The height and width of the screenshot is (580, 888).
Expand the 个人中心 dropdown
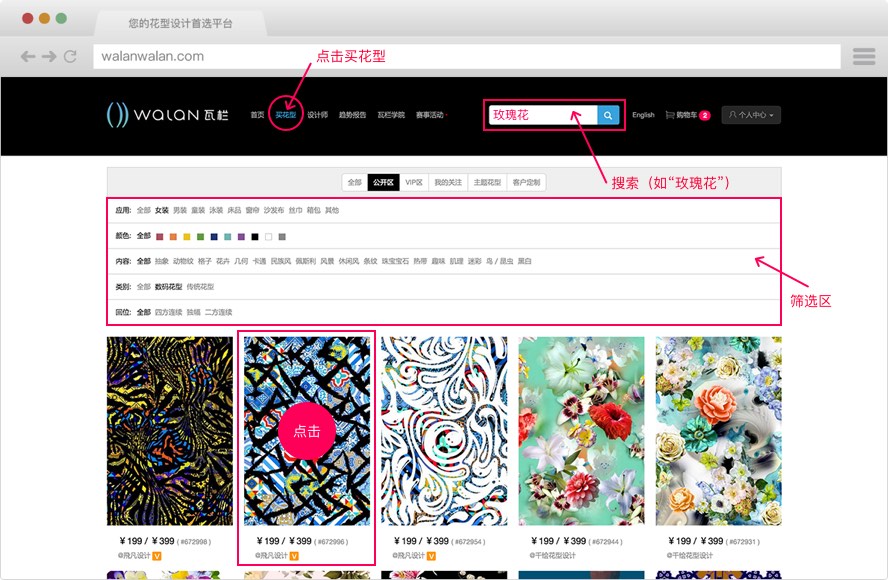tap(751, 115)
